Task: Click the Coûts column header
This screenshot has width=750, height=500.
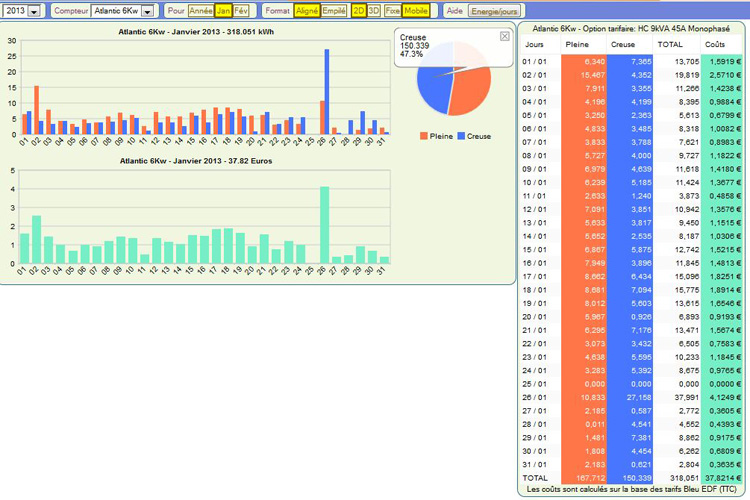Action: click(715, 45)
